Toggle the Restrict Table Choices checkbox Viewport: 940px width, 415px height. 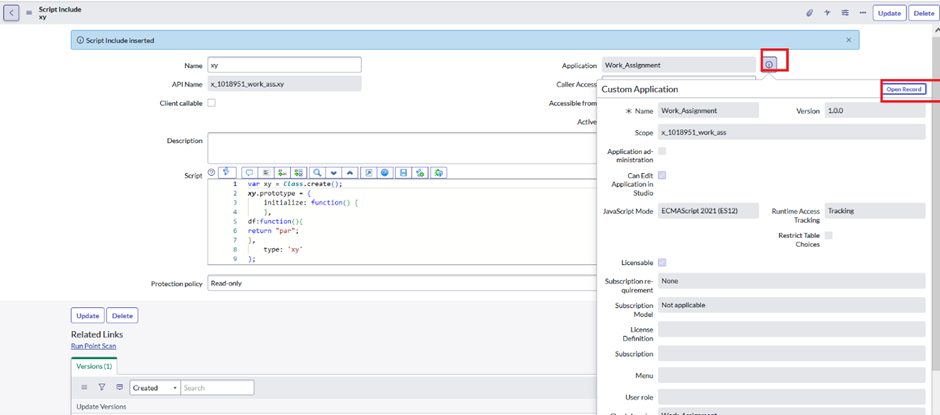pos(828,236)
